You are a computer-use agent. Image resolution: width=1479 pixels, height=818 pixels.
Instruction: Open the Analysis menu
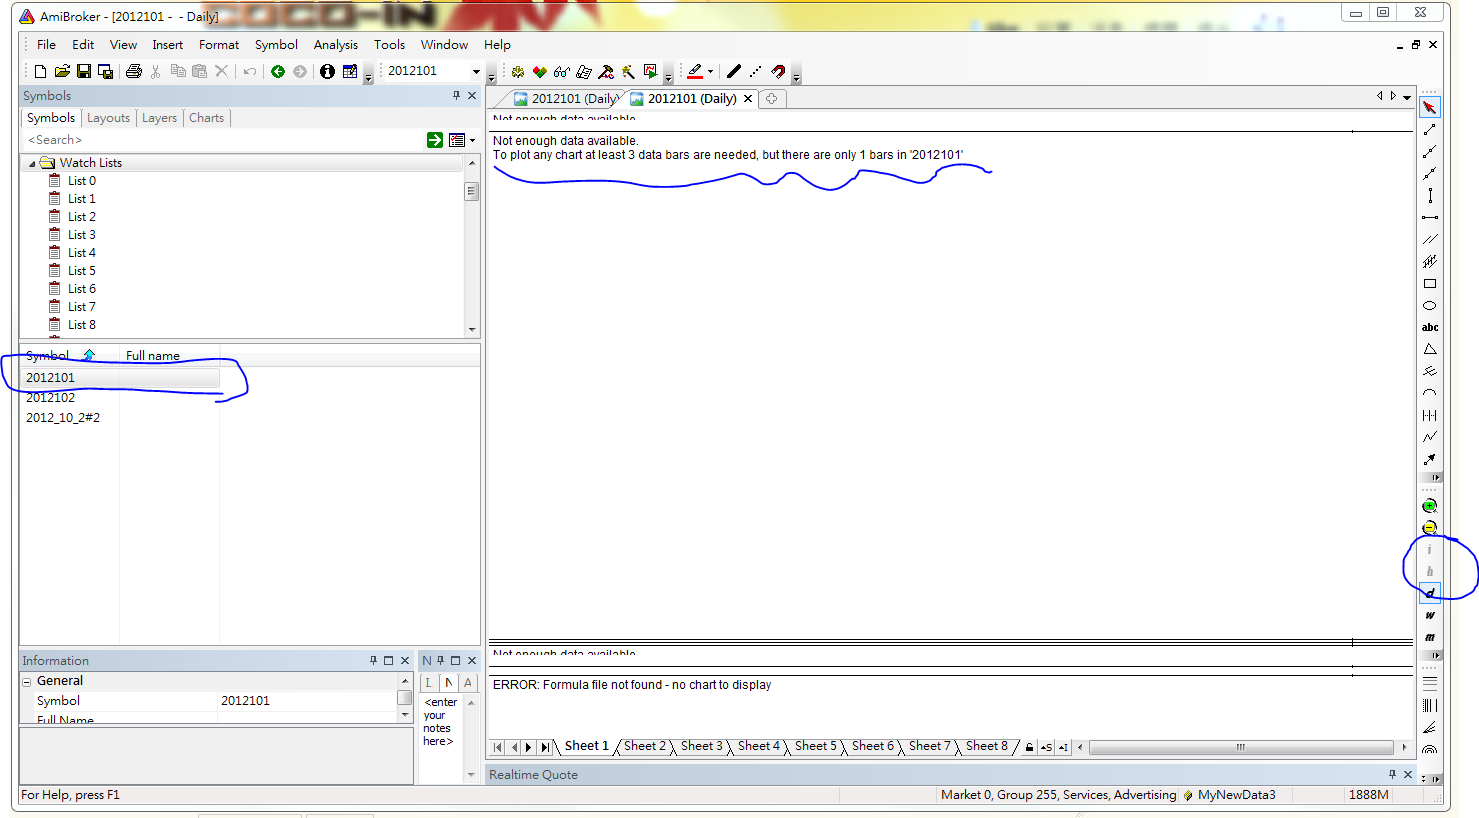335,44
